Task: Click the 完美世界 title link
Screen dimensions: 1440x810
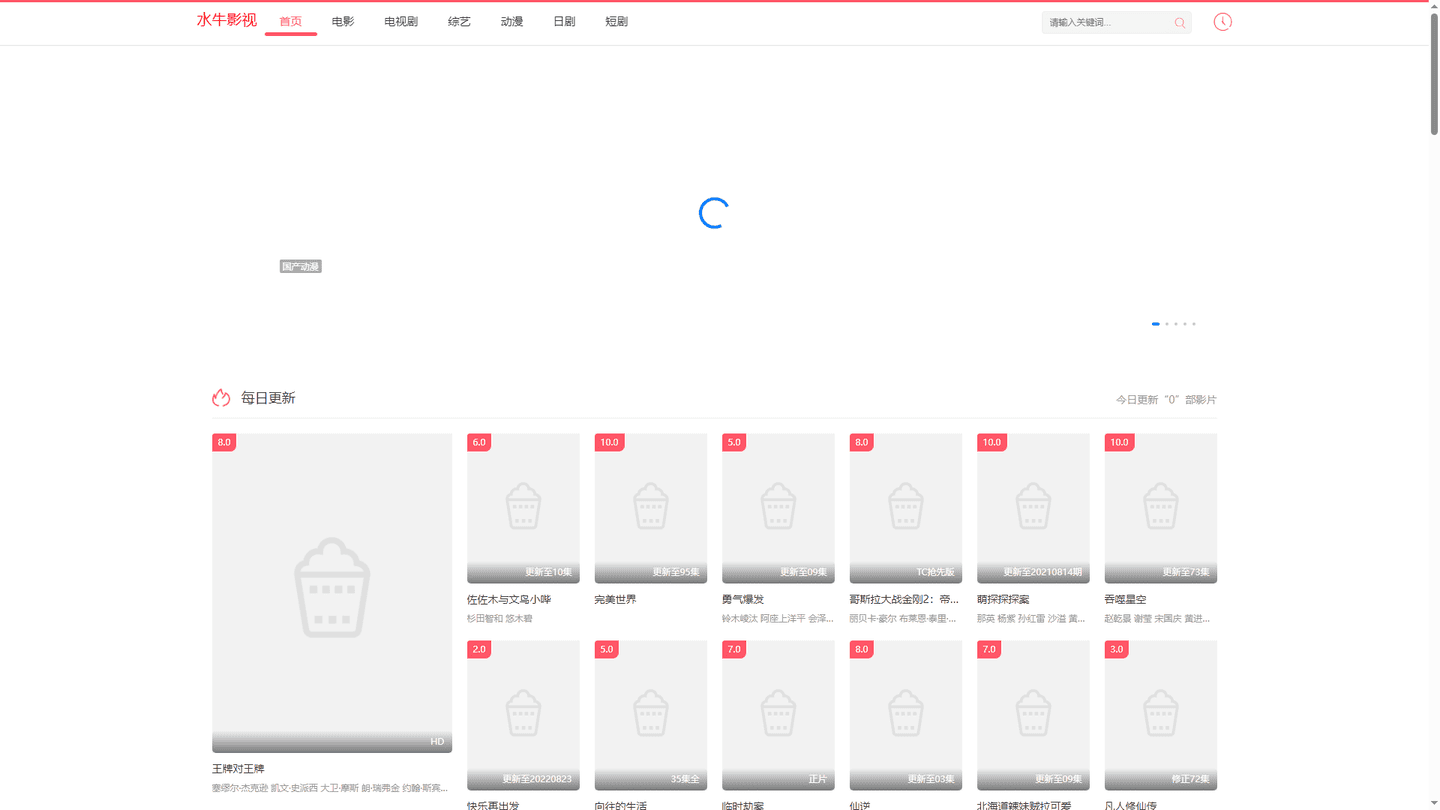Action: pyautogui.click(x=615, y=600)
